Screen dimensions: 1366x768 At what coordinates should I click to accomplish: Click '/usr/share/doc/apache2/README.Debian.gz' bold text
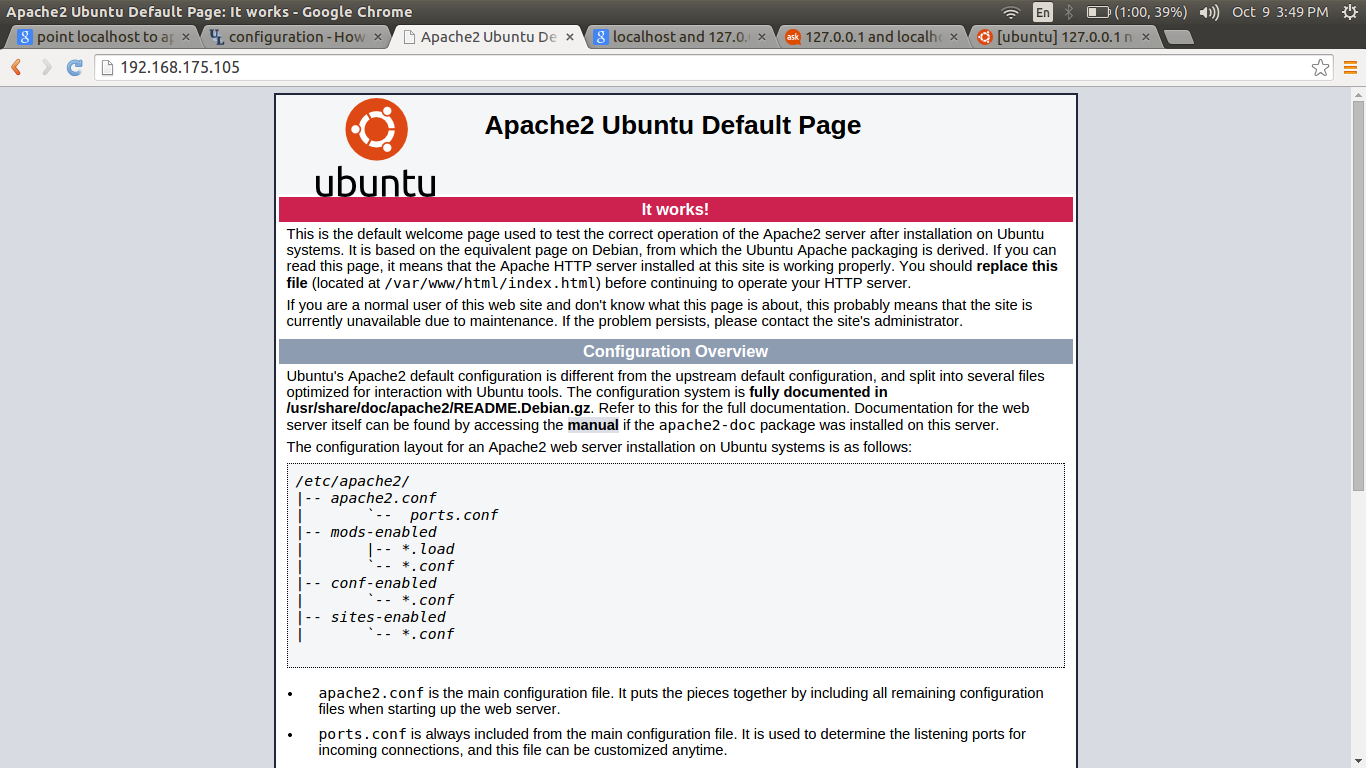[439, 408]
